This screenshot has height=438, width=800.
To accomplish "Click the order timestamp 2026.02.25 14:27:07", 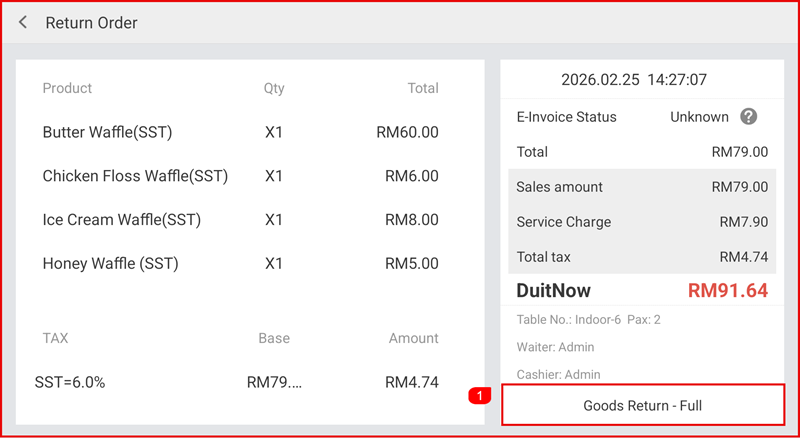I will coord(633,79).
